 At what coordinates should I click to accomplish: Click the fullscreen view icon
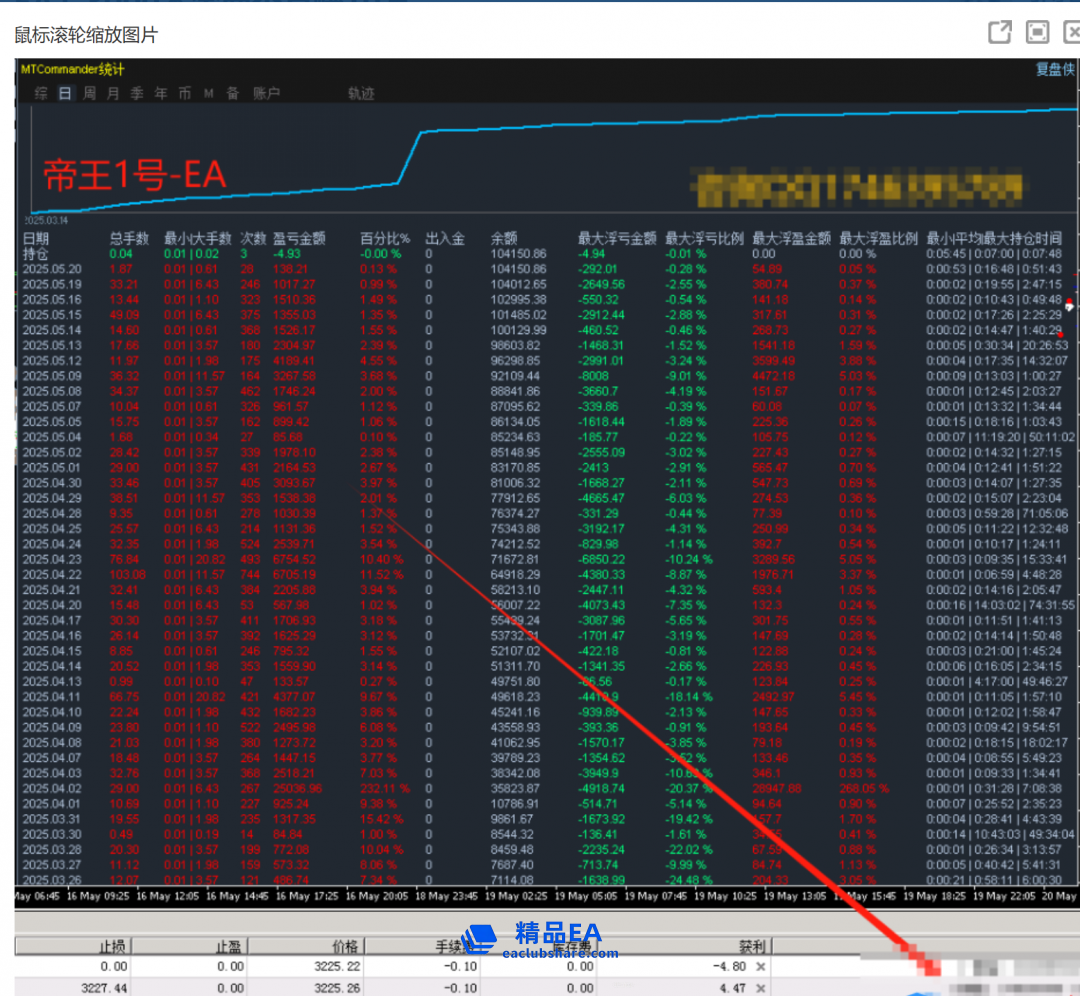[1038, 32]
